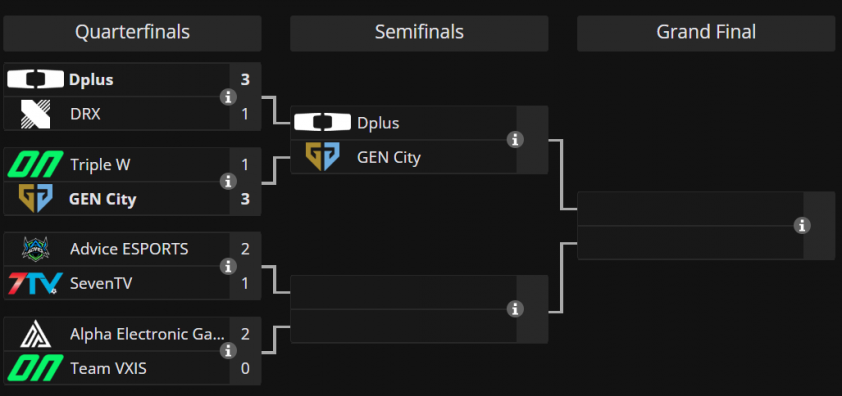842x396 pixels.
Task: Open Triple W team link
Action: [x=100, y=164]
